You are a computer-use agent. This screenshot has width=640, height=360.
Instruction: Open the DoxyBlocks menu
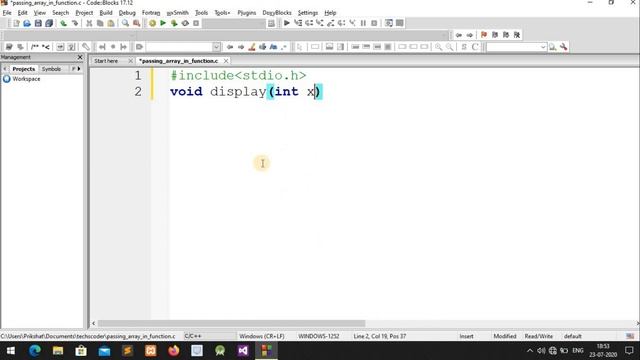click(x=277, y=13)
